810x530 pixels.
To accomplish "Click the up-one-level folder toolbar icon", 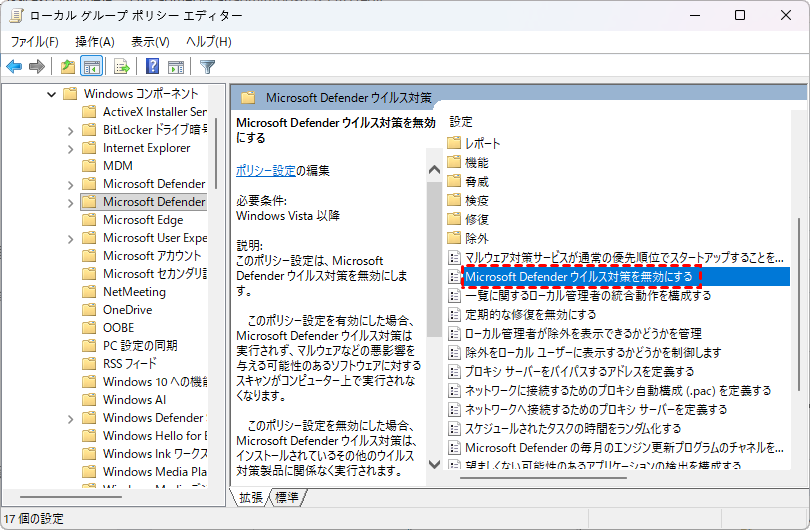I will [67, 67].
